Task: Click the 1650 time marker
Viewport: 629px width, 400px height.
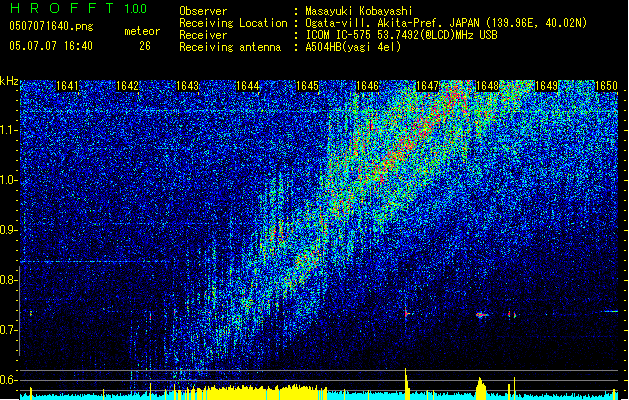Action: coord(606,86)
